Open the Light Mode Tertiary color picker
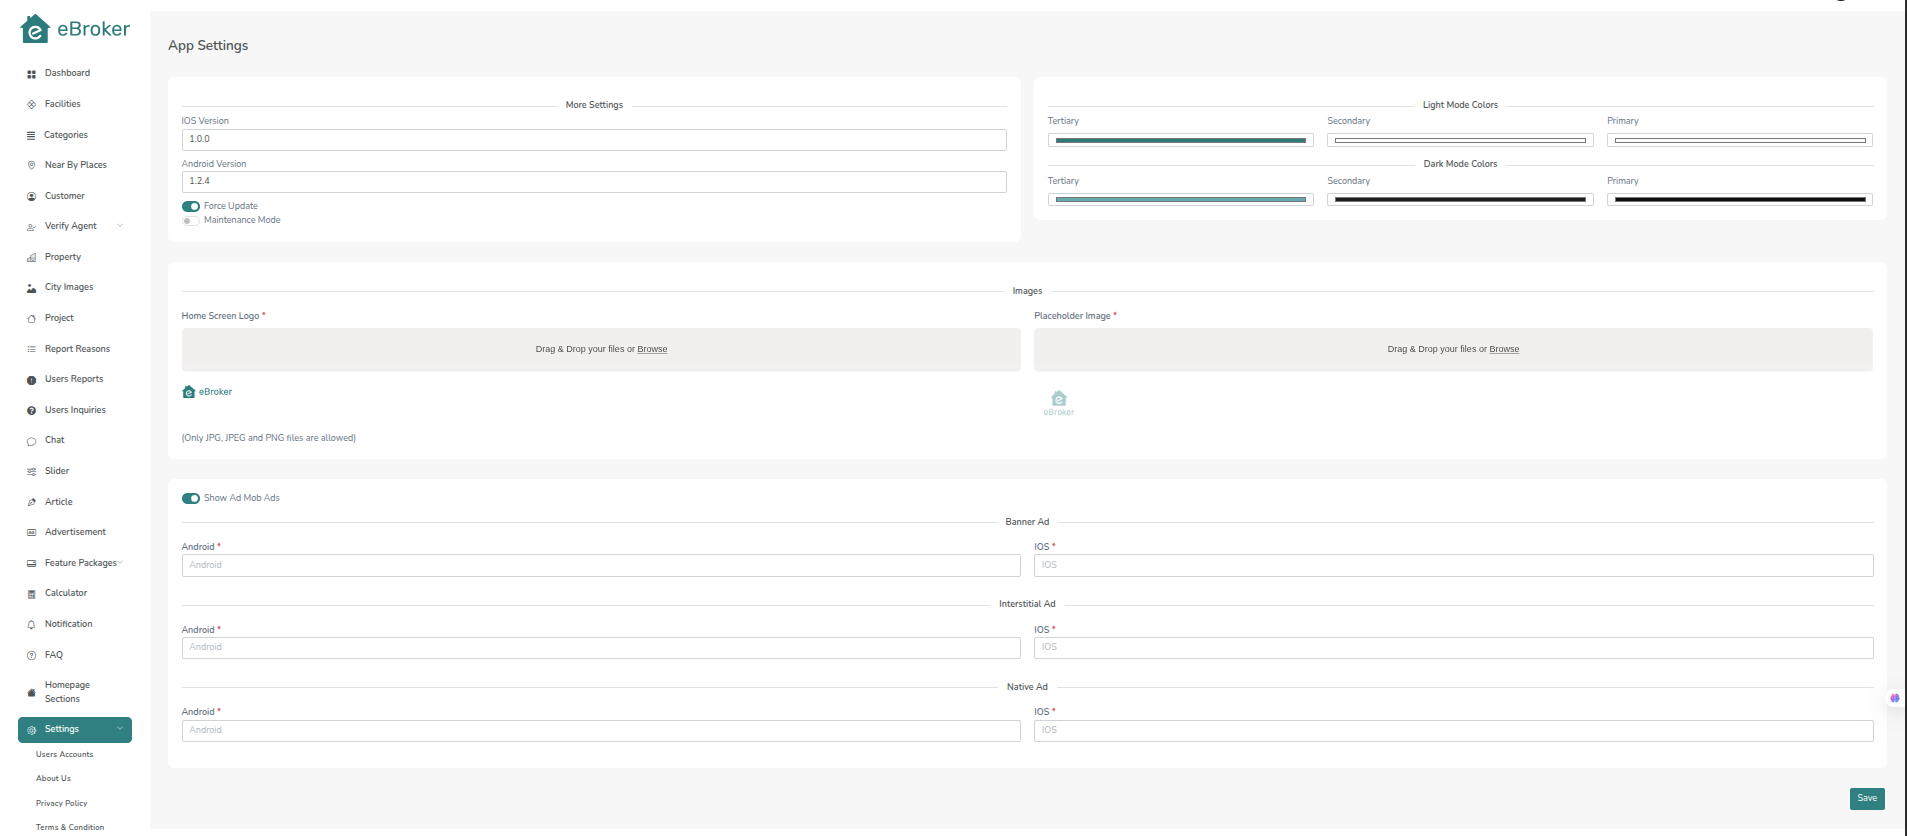This screenshot has width=1907, height=836. (1180, 141)
